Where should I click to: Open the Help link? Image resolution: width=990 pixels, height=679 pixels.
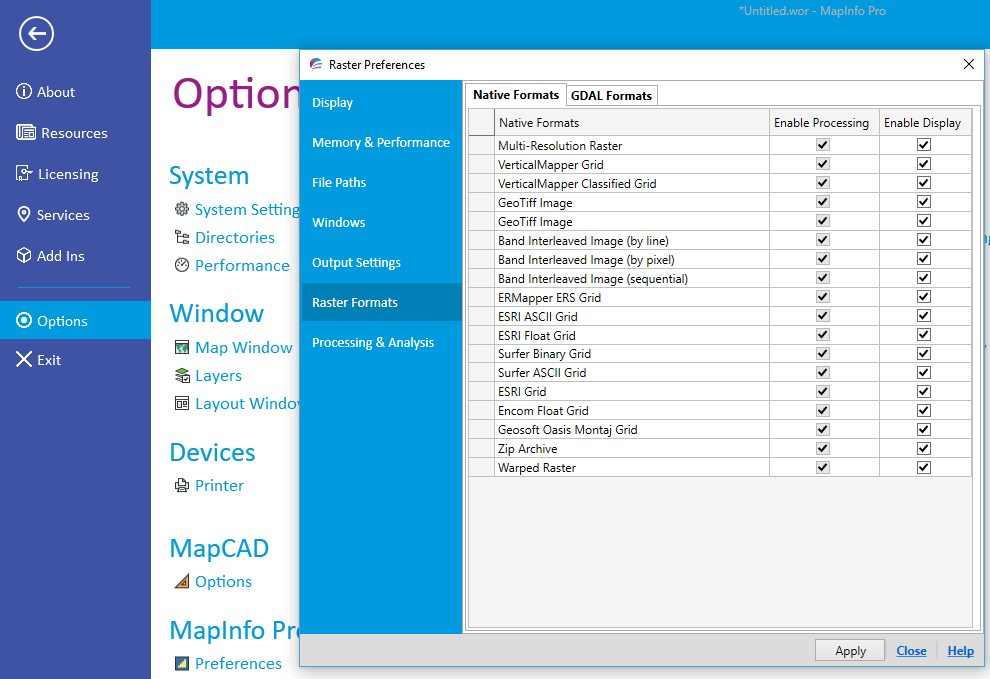[x=960, y=650]
